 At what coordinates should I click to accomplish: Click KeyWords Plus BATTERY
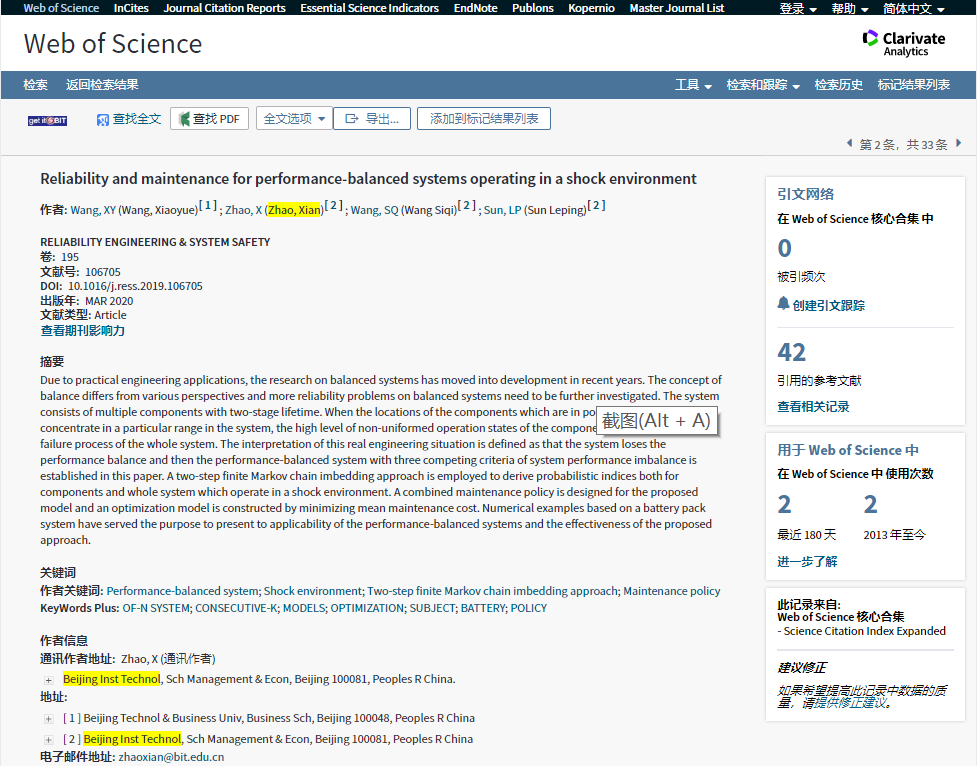pos(484,608)
